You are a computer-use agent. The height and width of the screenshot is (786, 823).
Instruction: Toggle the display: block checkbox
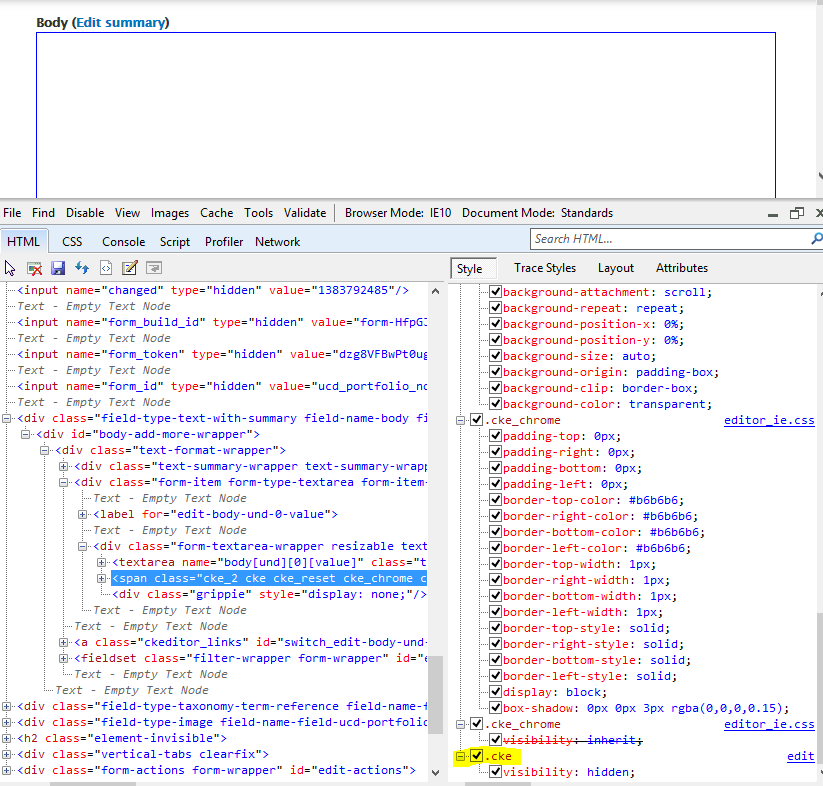pyautogui.click(x=495, y=692)
